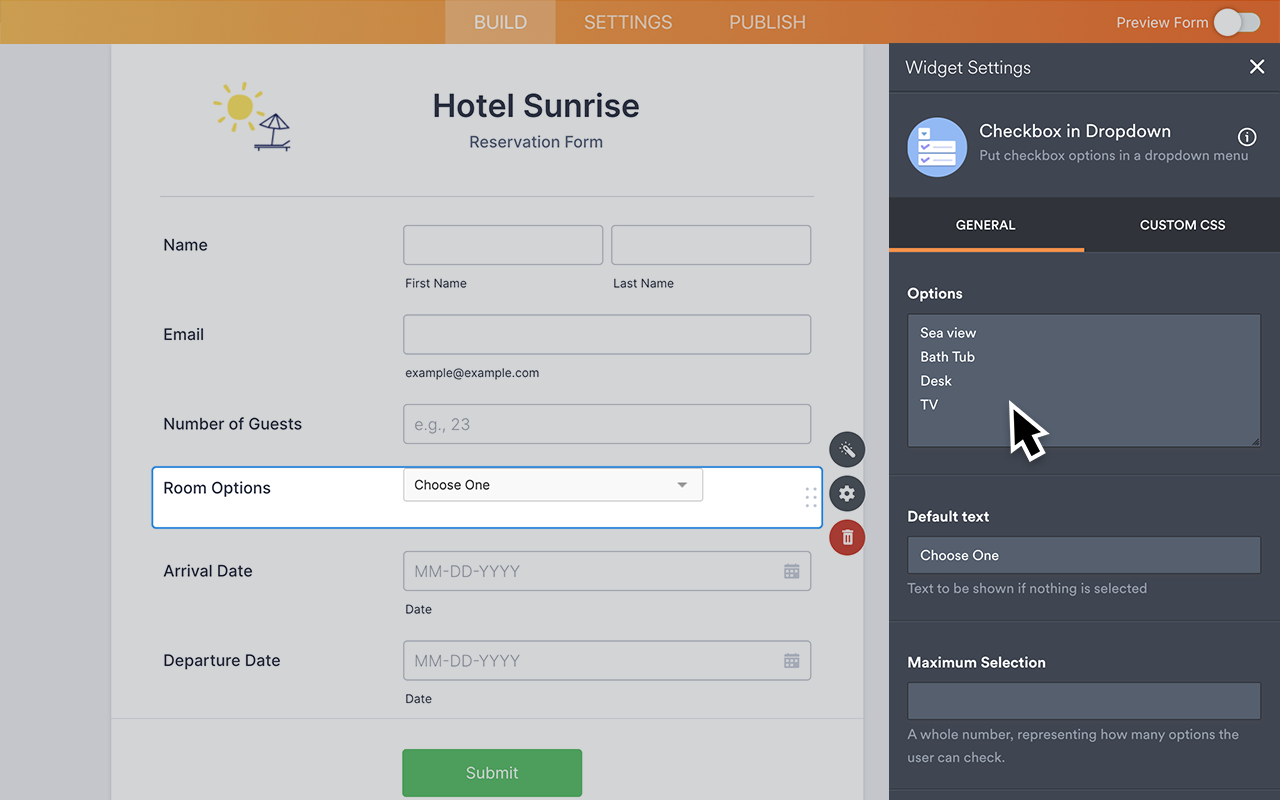Toggle the Preview Form switch
The width and height of the screenshot is (1280, 800).
click(x=1236, y=21)
